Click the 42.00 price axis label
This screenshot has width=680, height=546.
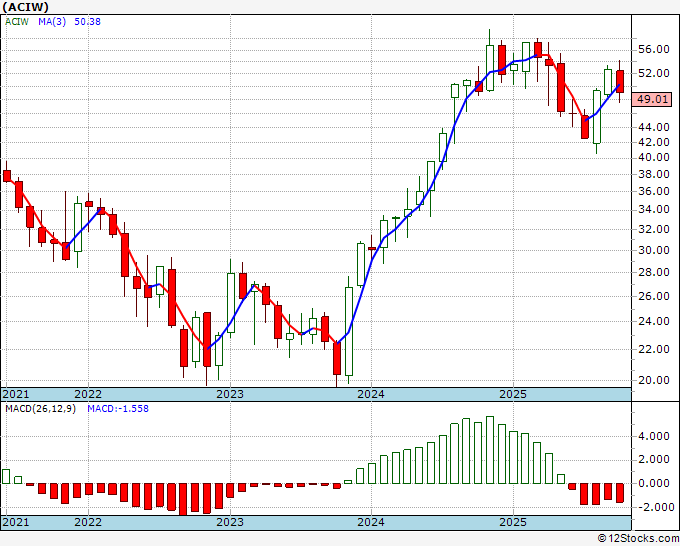click(x=654, y=142)
